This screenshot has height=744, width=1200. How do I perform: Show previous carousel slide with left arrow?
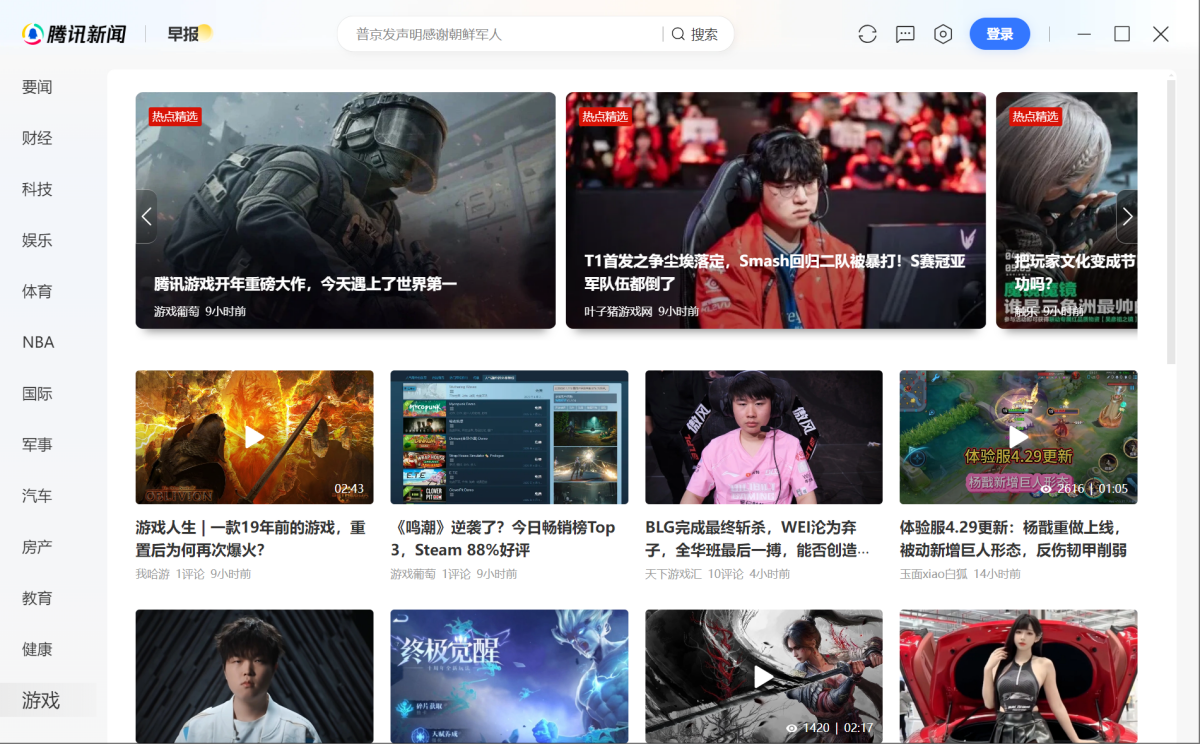(147, 217)
